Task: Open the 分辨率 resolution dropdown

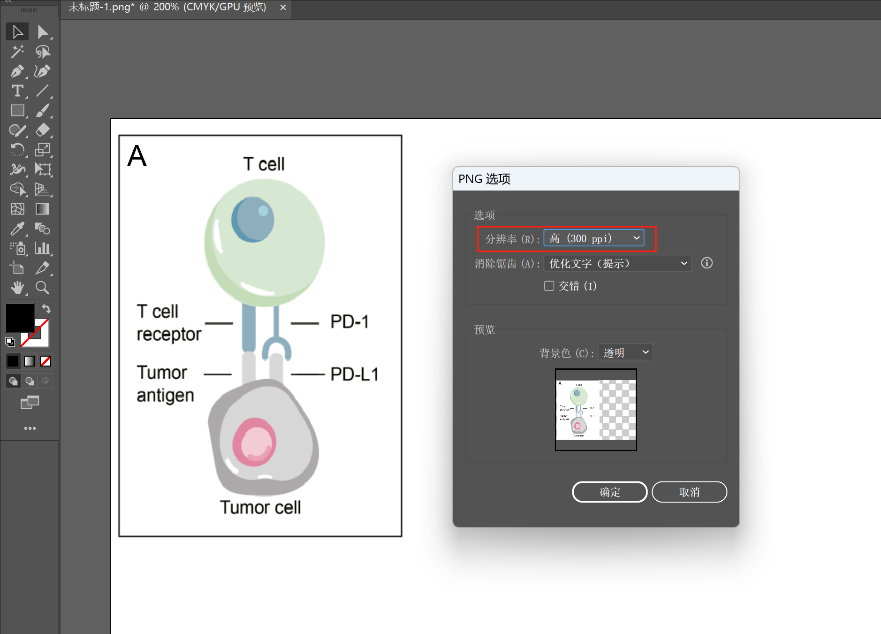Action: tap(594, 238)
